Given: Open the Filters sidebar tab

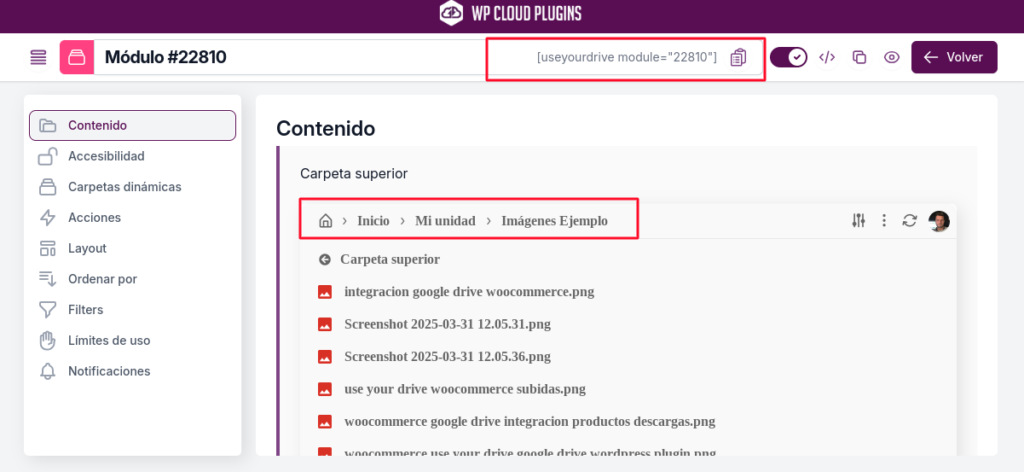Looking at the screenshot, I should tap(133, 309).
